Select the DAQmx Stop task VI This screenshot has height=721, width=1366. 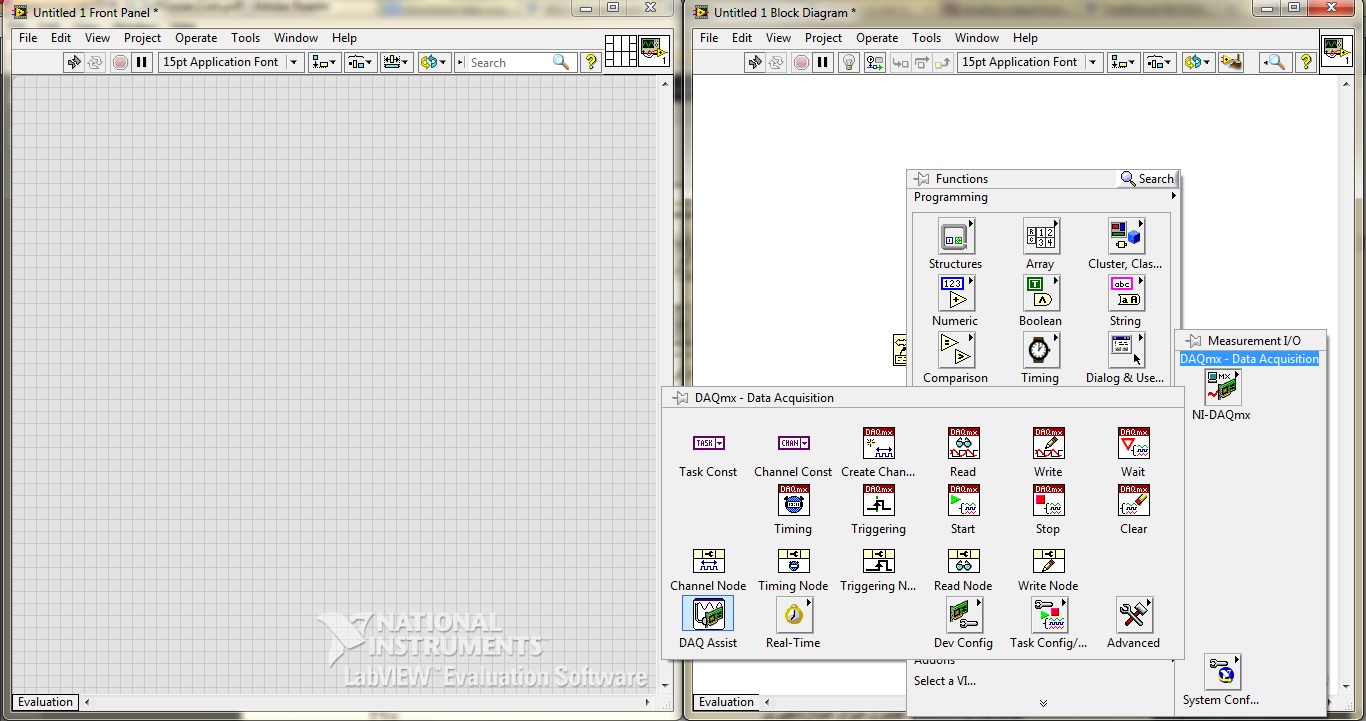pyautogui.click(x=1049, y=500)
